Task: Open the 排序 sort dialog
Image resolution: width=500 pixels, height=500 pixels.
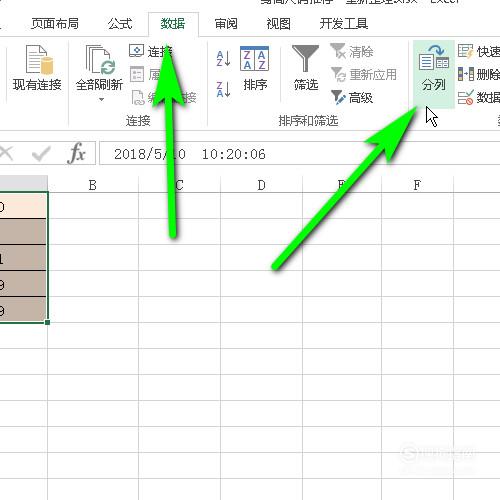Action: [x=255, y=69]
